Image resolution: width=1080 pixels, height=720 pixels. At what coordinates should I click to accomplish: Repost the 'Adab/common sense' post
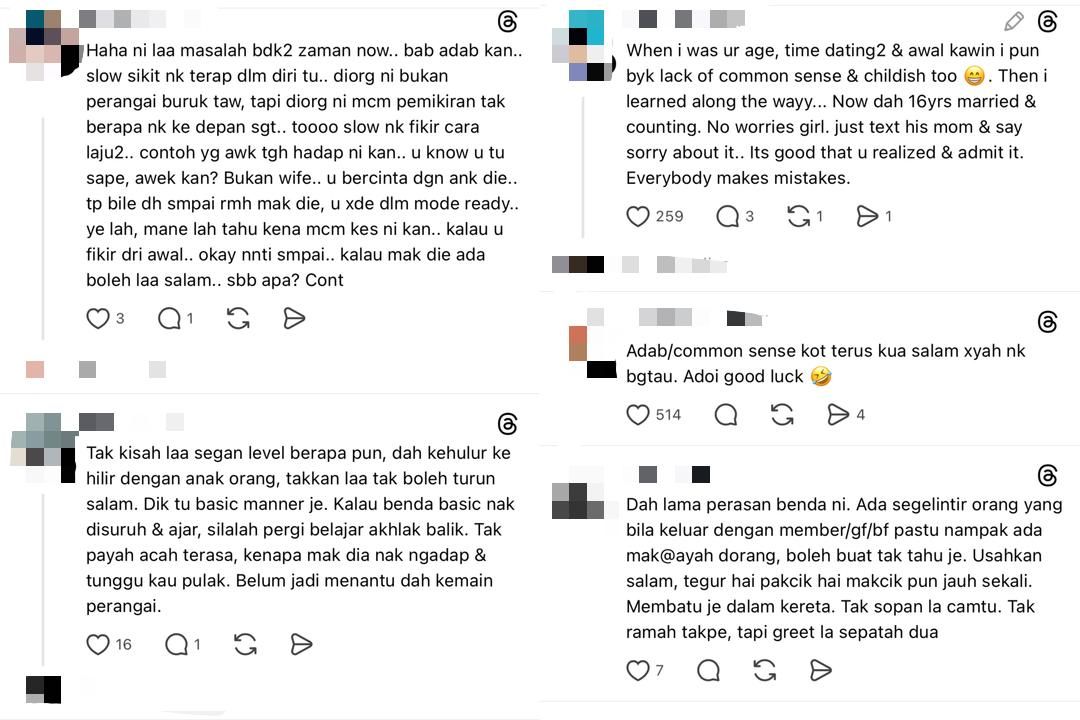[782, 415]
